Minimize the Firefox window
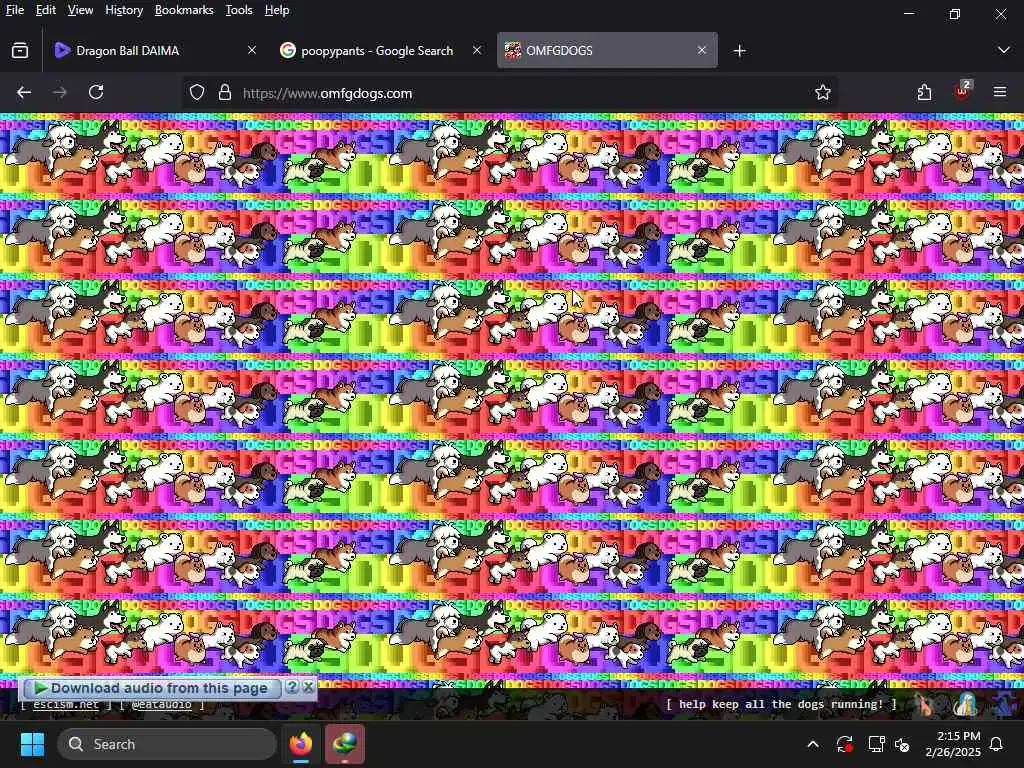 (908, 13)
